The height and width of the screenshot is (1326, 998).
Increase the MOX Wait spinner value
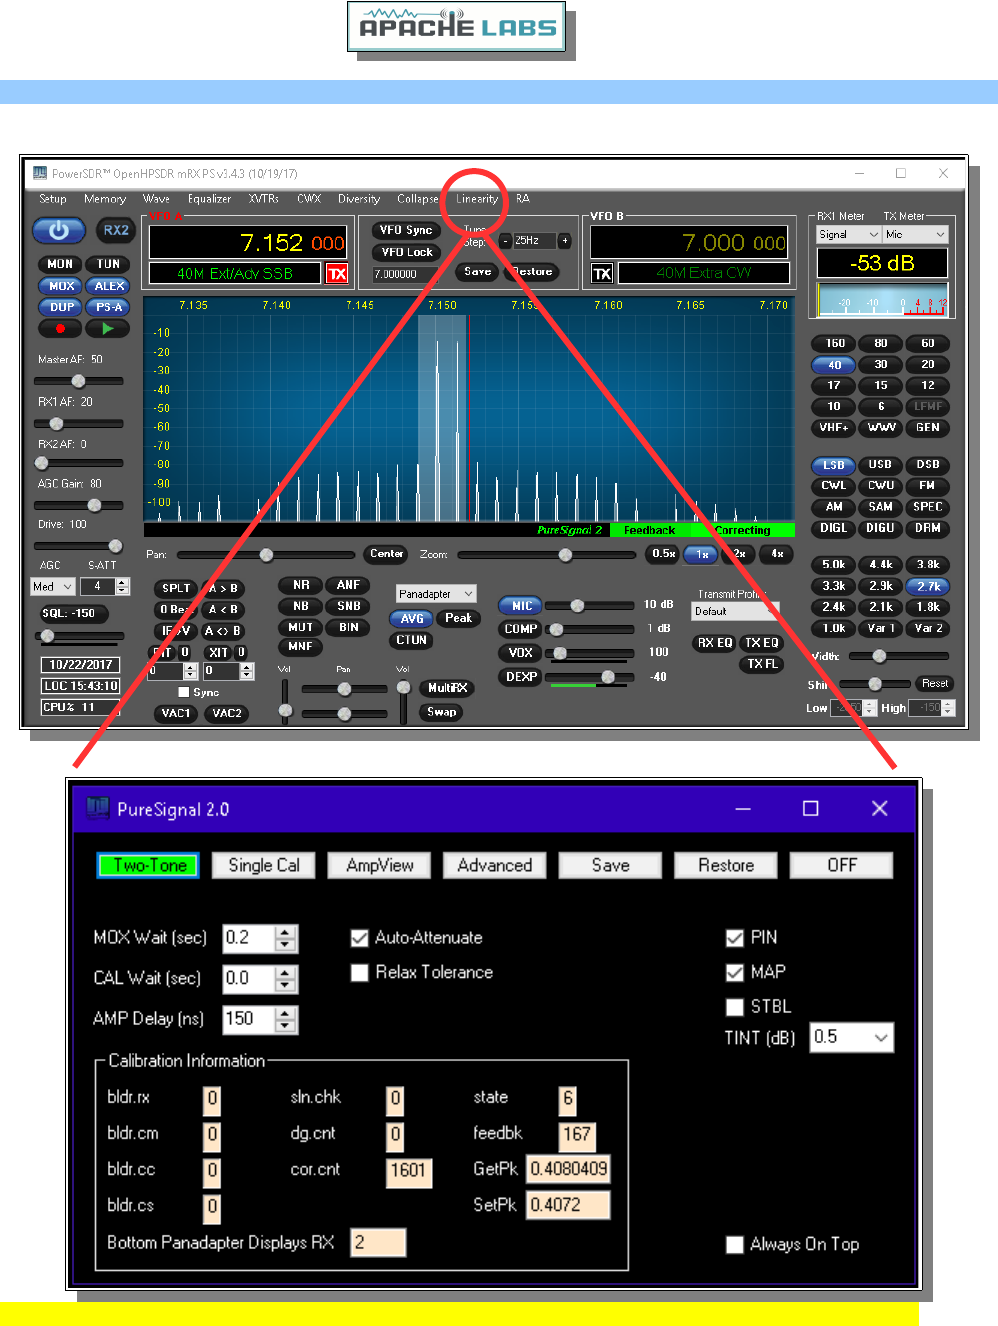[x=286, y=932]
